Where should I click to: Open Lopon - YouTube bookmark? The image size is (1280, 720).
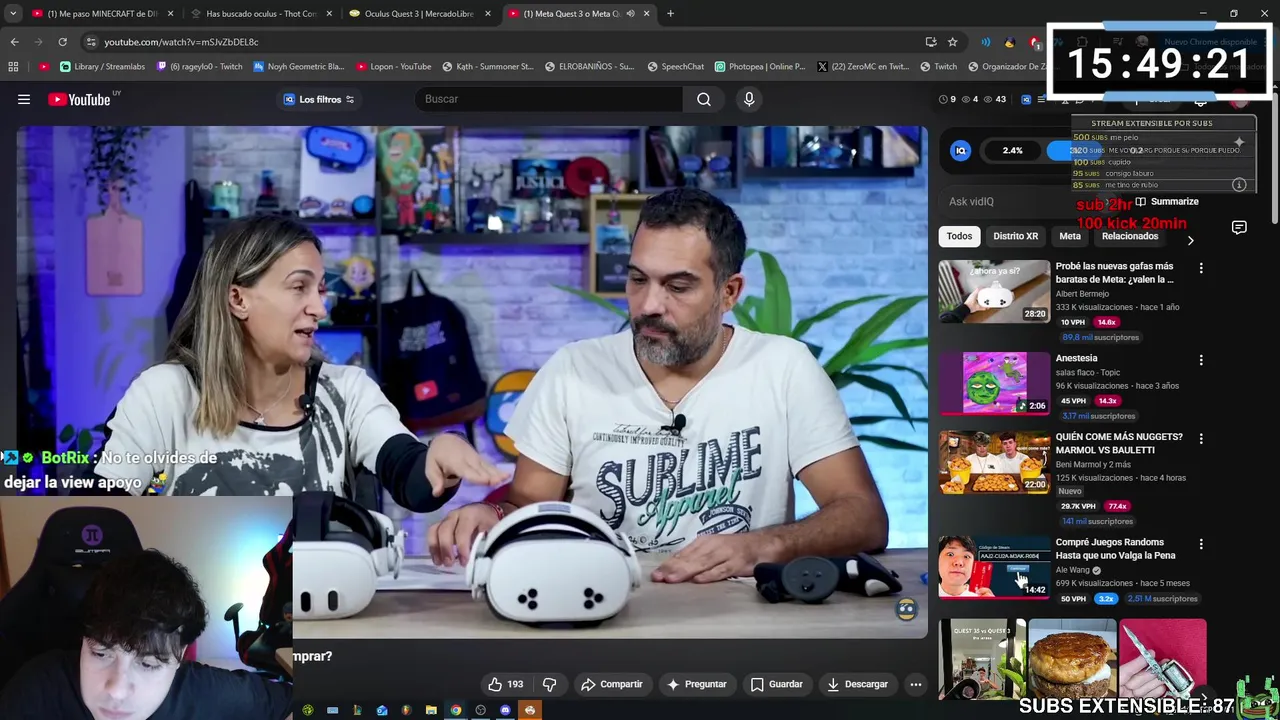click(x=393, y=67)
